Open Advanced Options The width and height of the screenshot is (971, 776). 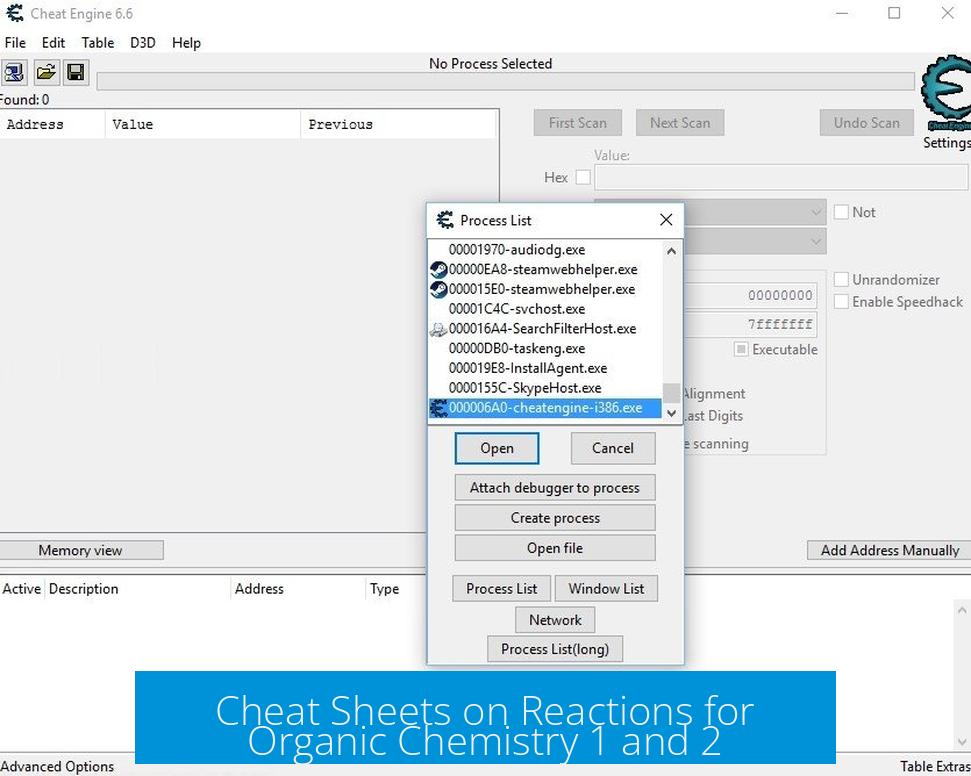[x=57, y=767]
